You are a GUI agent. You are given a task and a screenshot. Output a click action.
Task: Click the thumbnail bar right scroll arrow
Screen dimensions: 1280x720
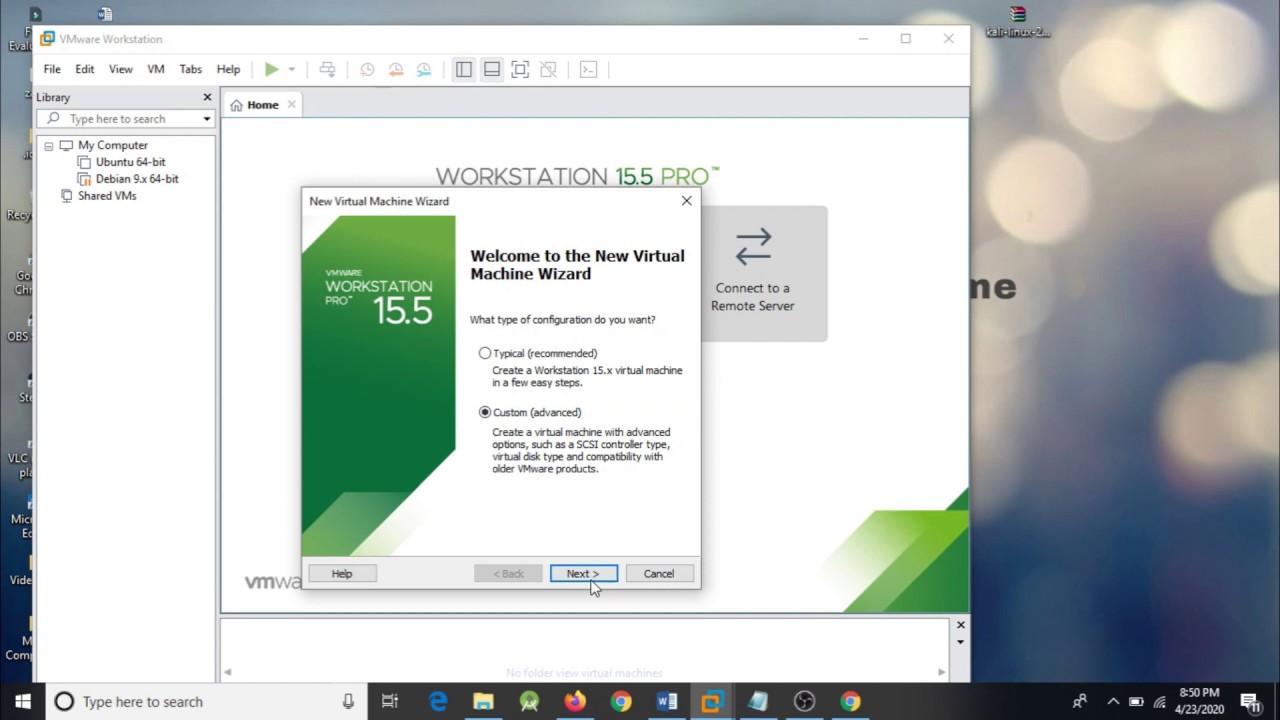[942, 673]
